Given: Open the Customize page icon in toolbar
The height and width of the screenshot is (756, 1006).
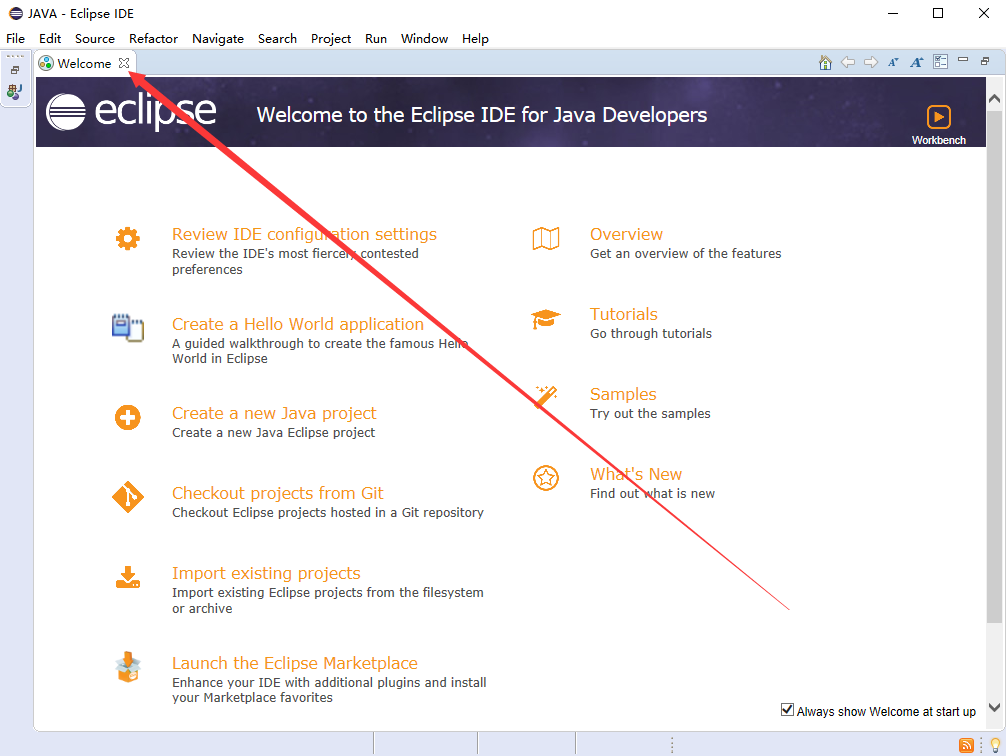Looking at the screenshot, I should point(941,62).
